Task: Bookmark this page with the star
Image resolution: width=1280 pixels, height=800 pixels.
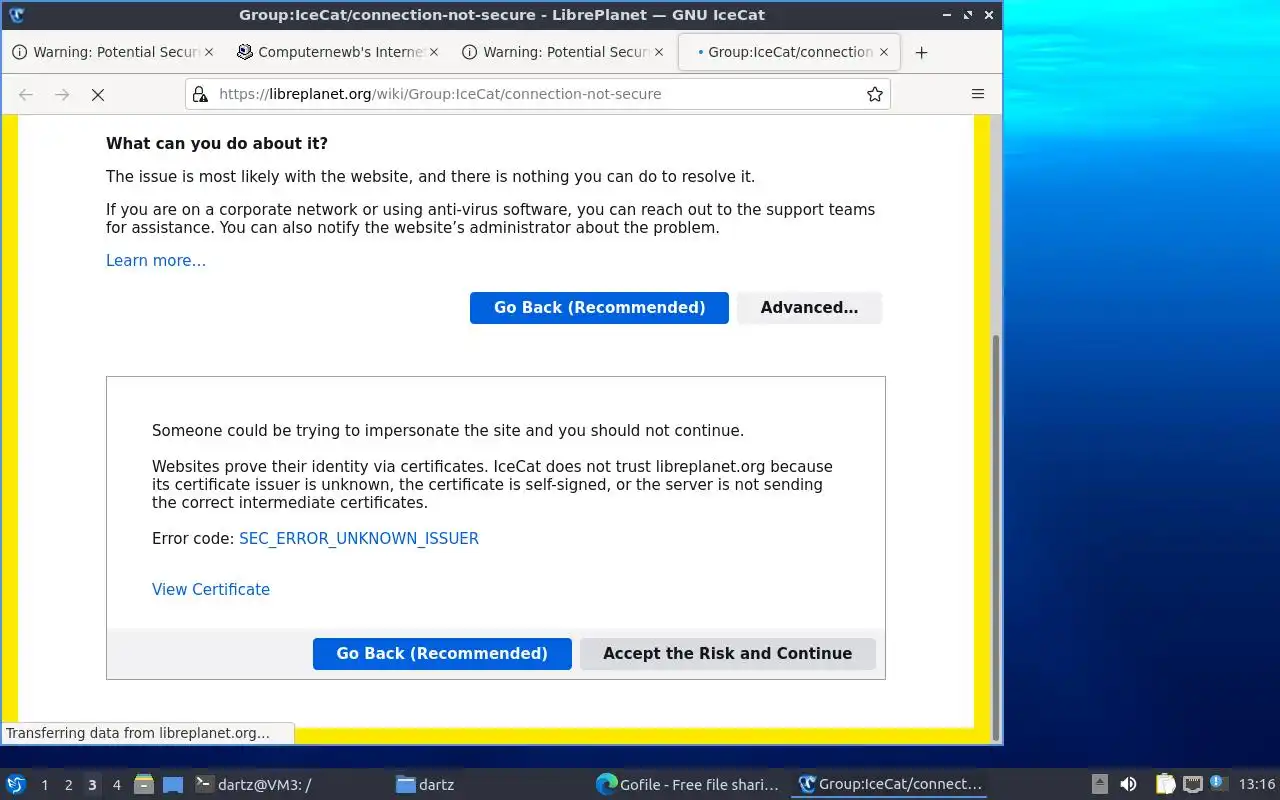Action: 875,94
